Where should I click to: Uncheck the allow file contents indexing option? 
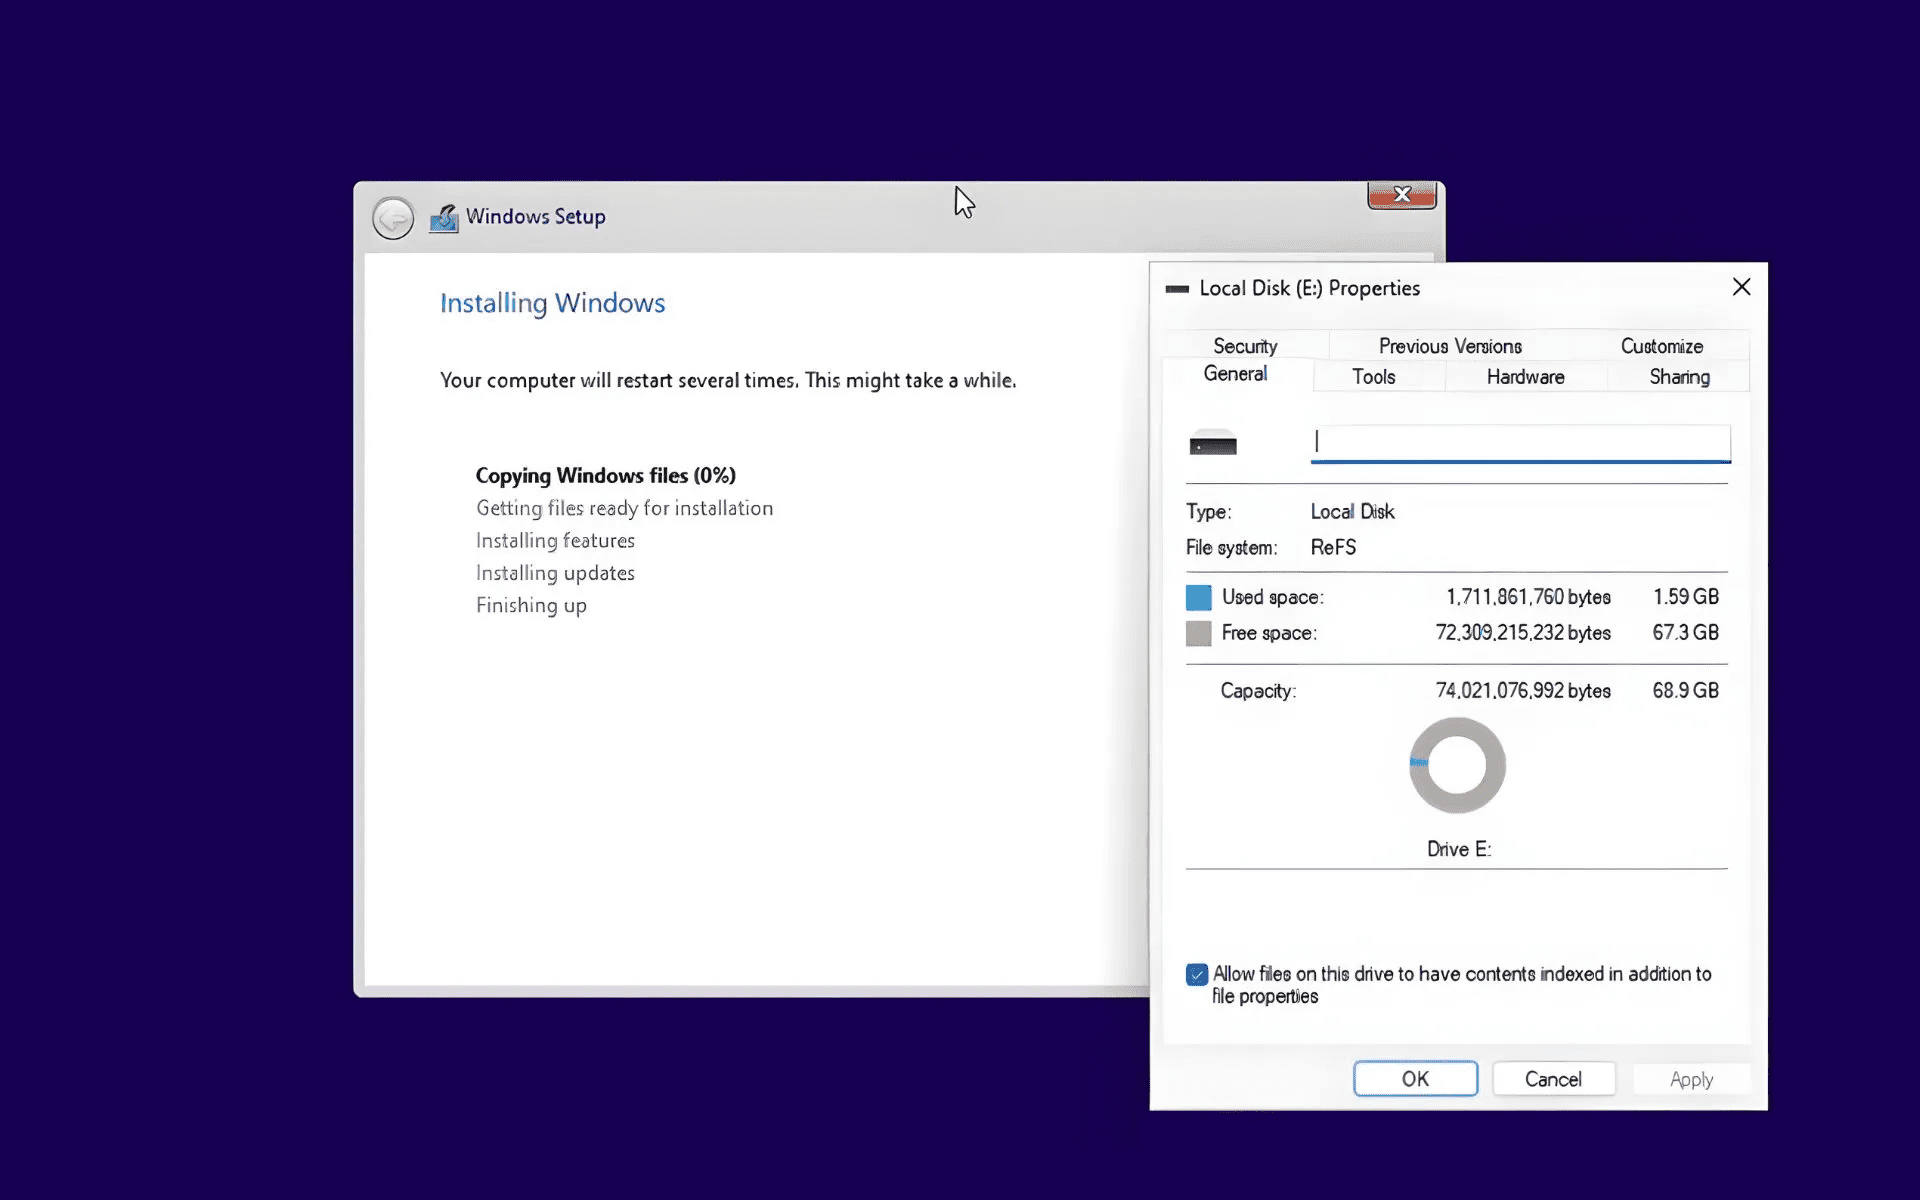pyautogui.click(x=1196, y=973)
